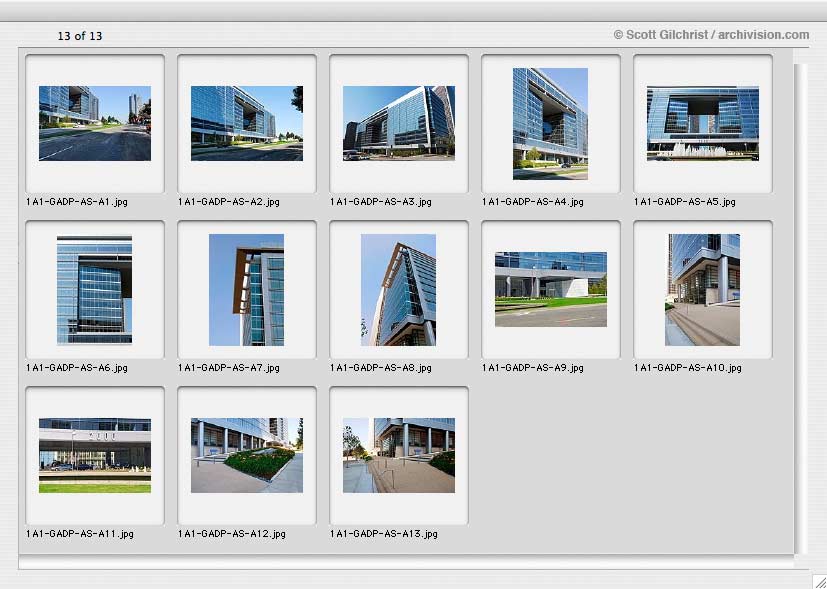Click the filename 1A1-GADP-AS-A12.jpg

pos(232,534)
